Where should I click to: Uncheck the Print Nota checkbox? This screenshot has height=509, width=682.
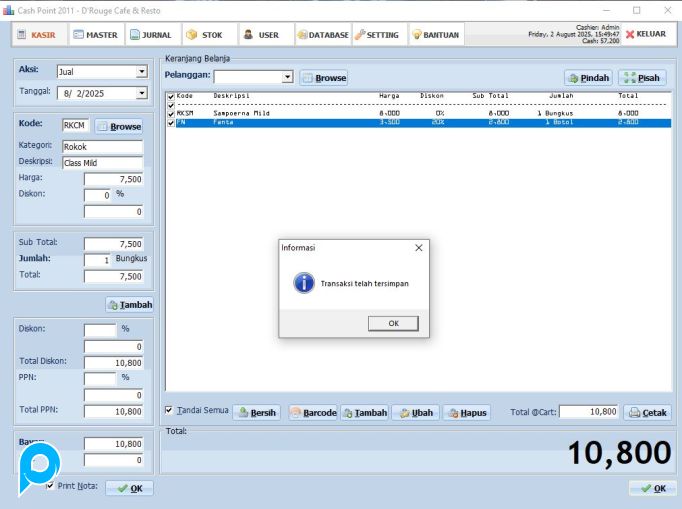pyautogui.click(x=51, y=486)
